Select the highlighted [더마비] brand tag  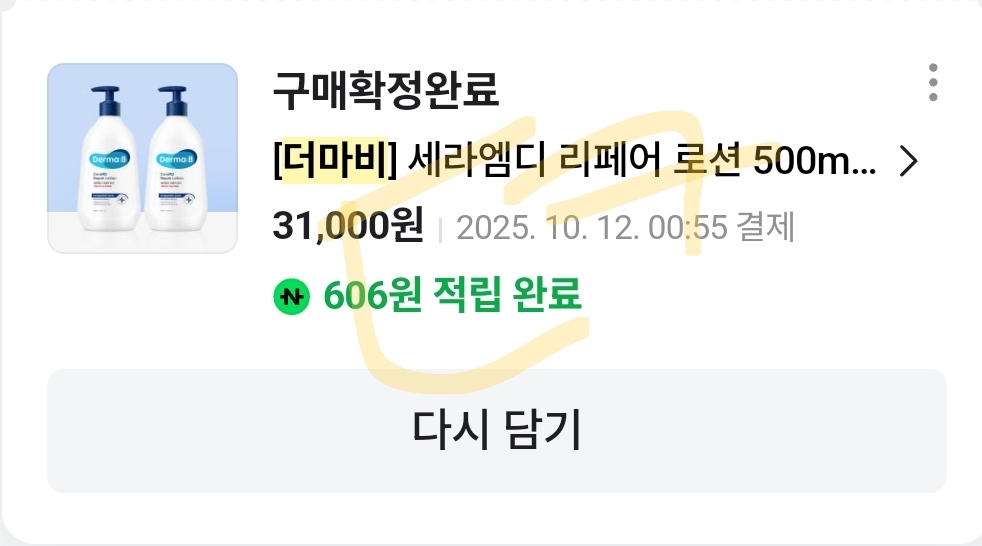tap(335, 160)
